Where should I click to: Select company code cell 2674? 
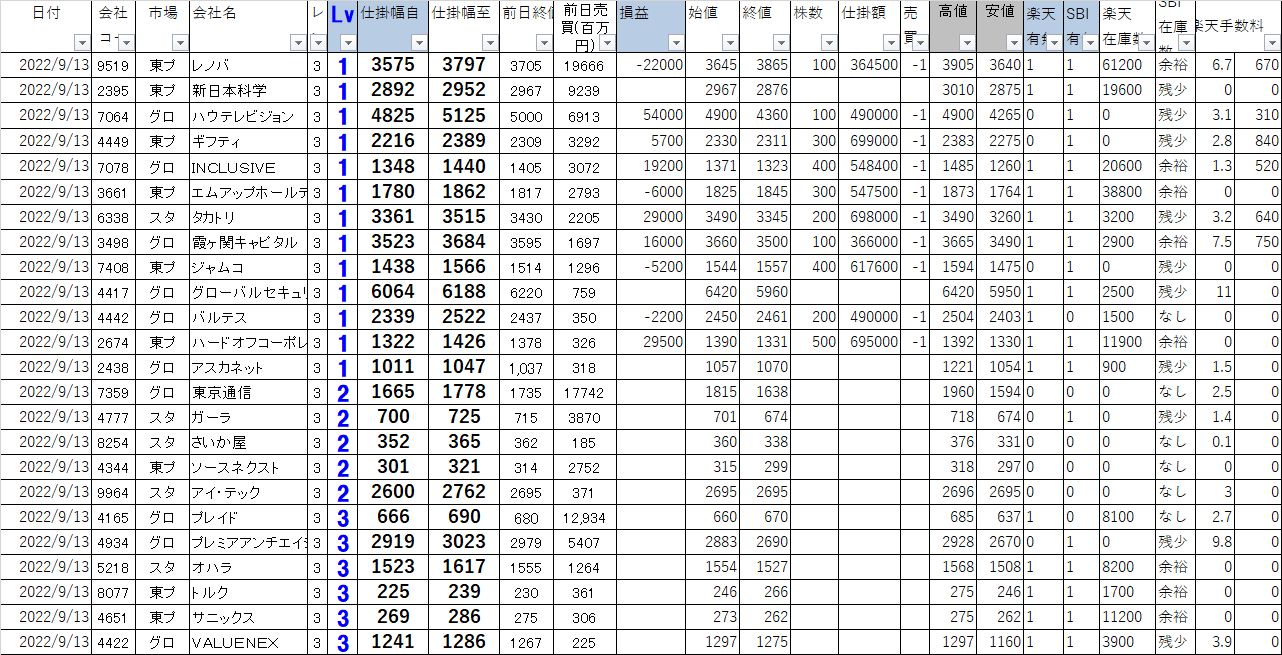pyautogui.click(x=113, y=342)
